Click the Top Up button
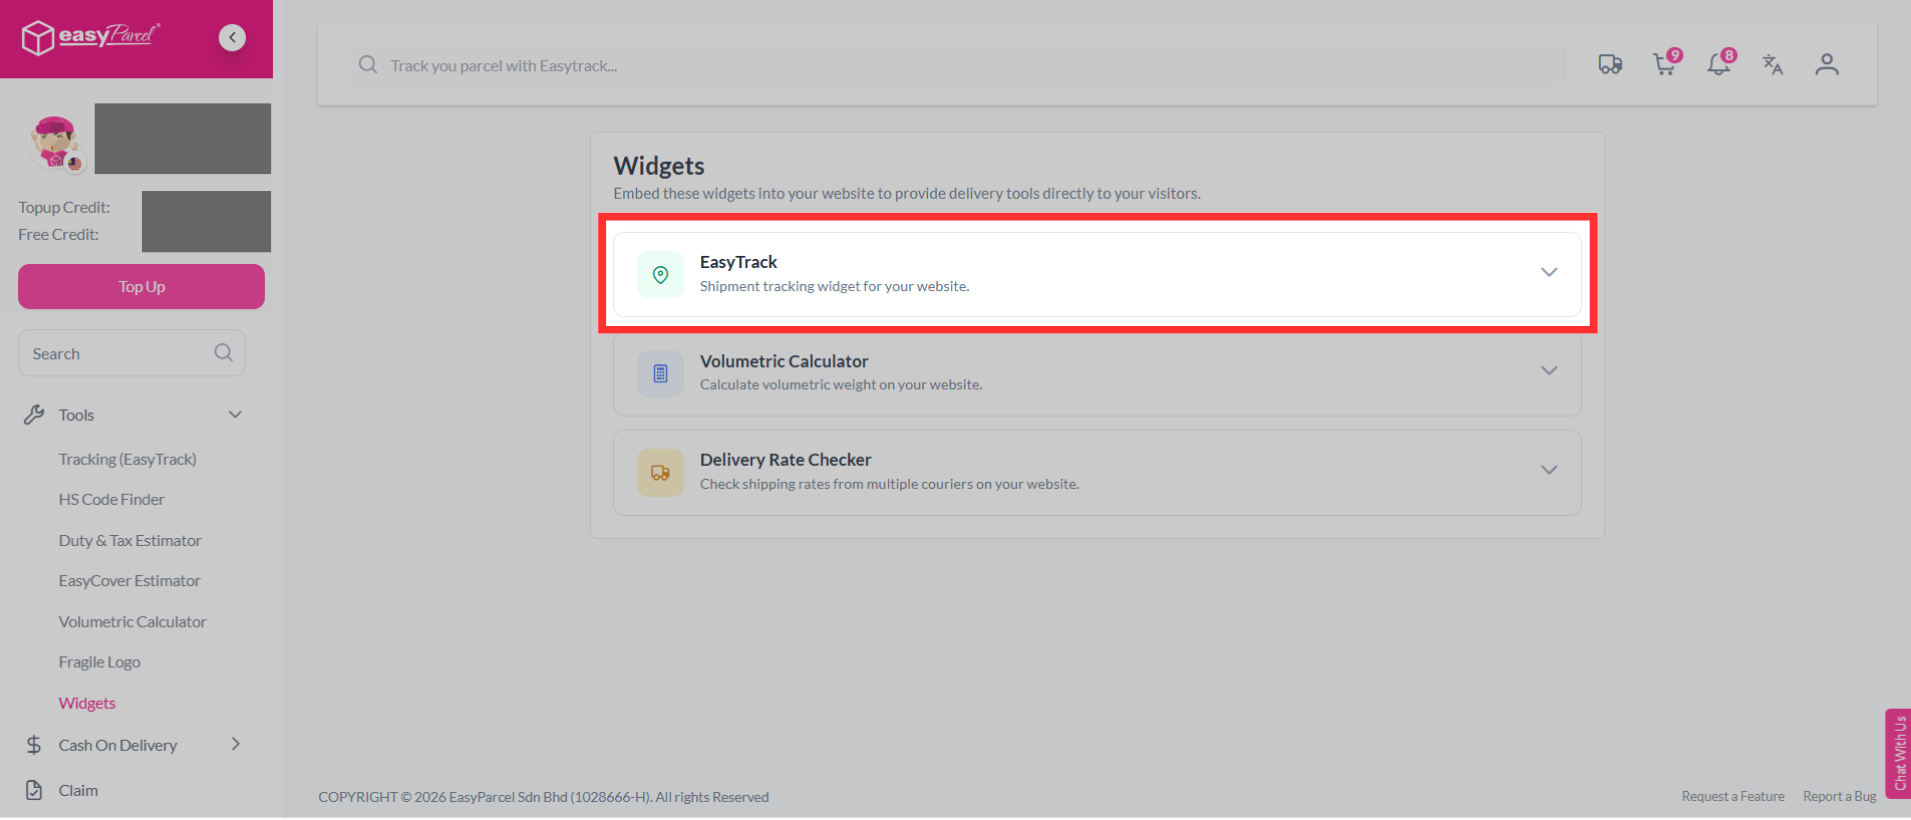The width and height of the screenshot is (1911, 820). (x=141, y=287)
